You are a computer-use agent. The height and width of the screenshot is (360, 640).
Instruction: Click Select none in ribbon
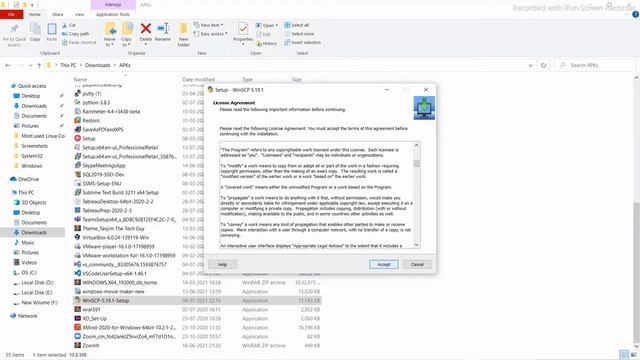pos(299,34)
